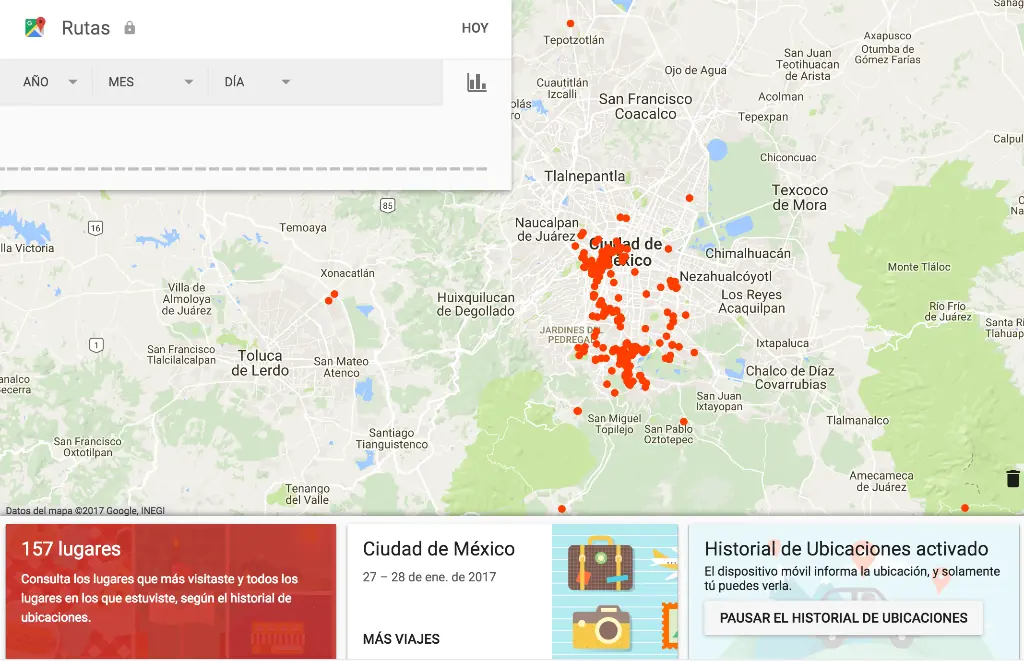Image resolution: width=1024 pixels, height=661 pixels.
Task: Click the Texcoco de Mora map label
Action: tap(799, 197)
